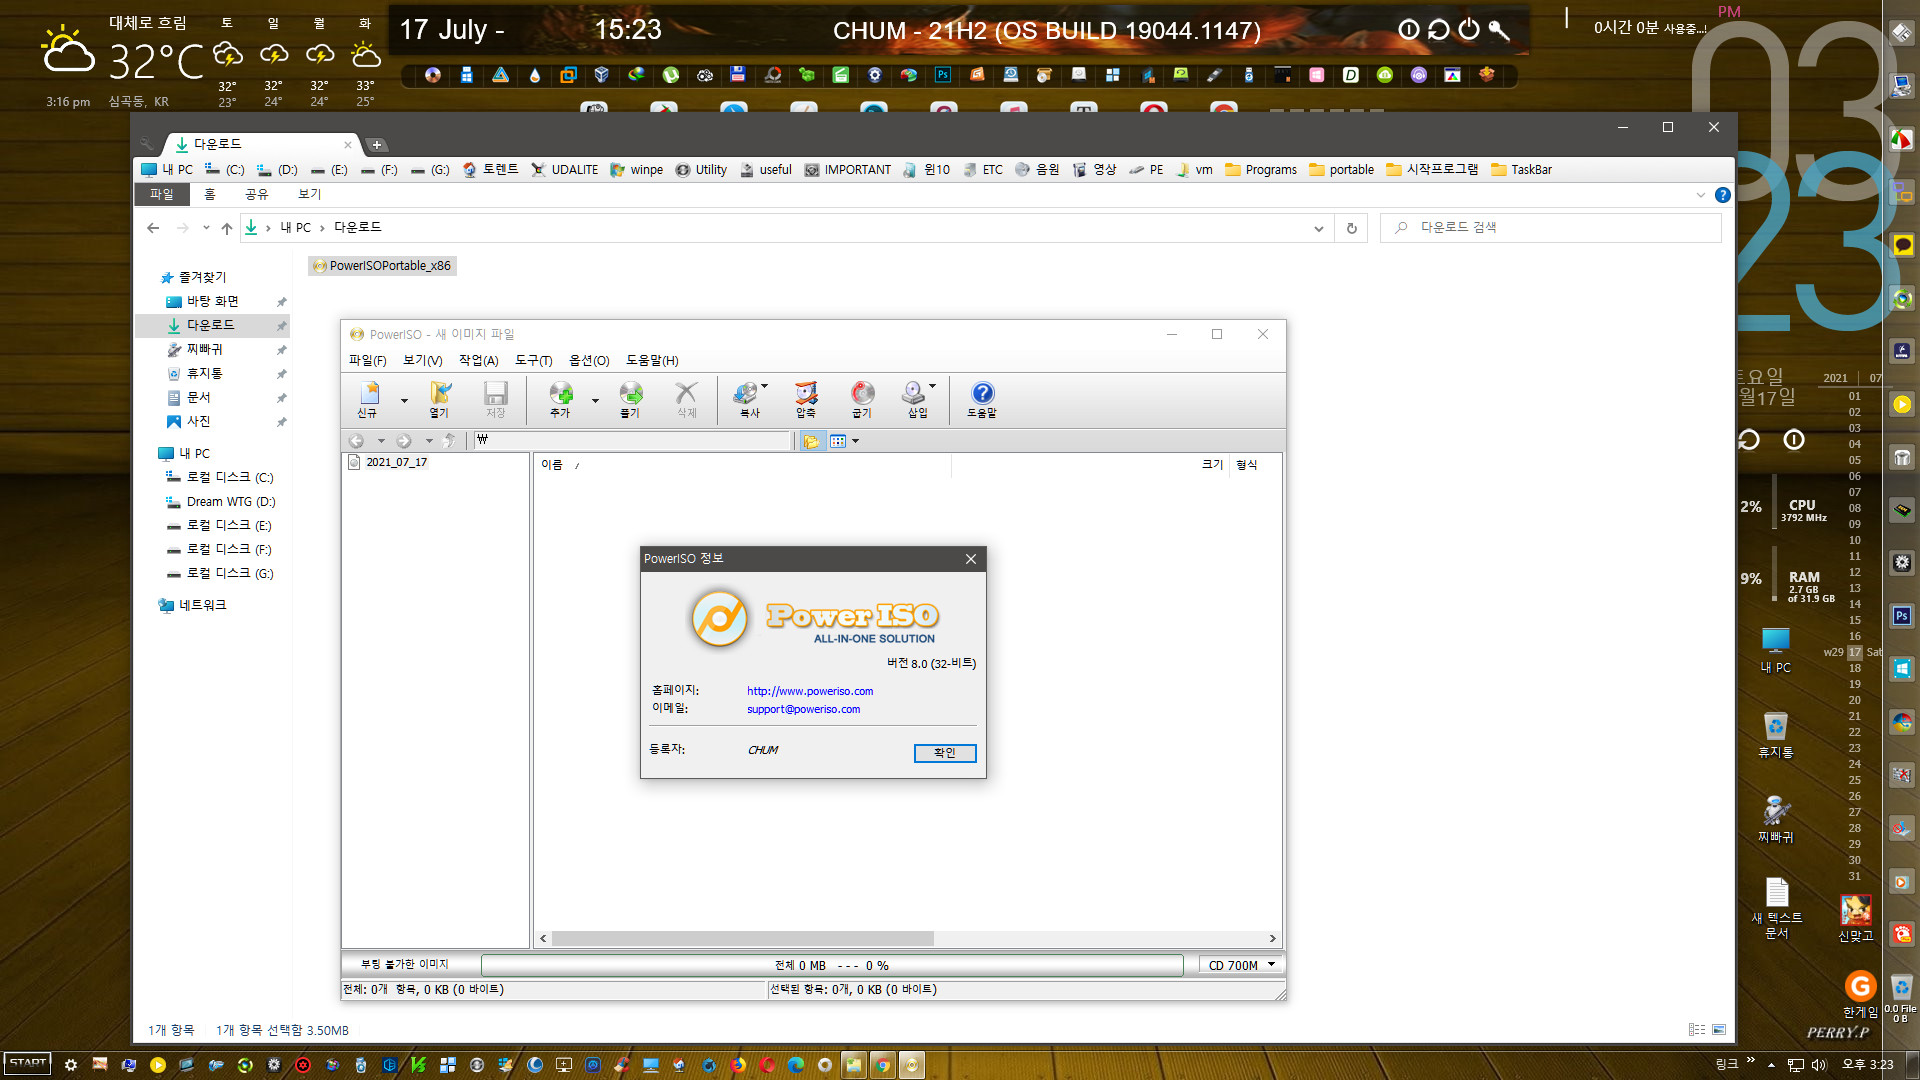The height and width of the screenshot is (1080, 1920).
Task: Close the PowerISO 정보 dialog with X
Action: click(970, 559)
